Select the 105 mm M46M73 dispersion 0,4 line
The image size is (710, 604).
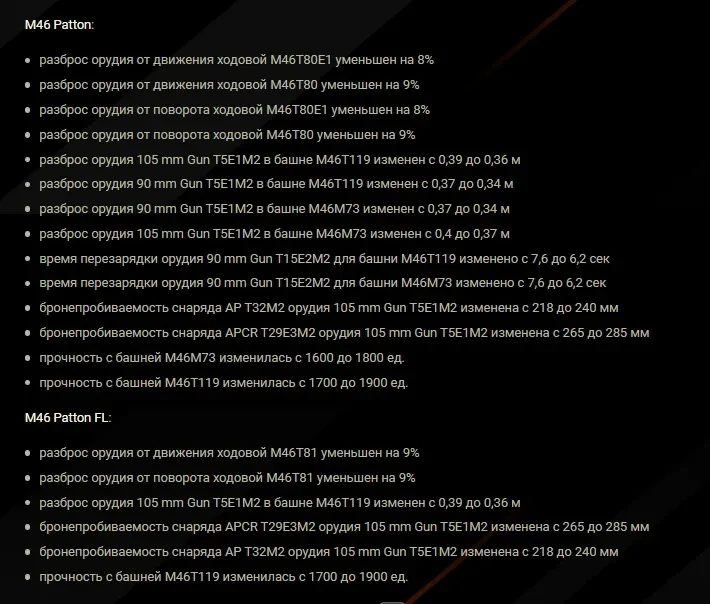(x=274, y=234)
